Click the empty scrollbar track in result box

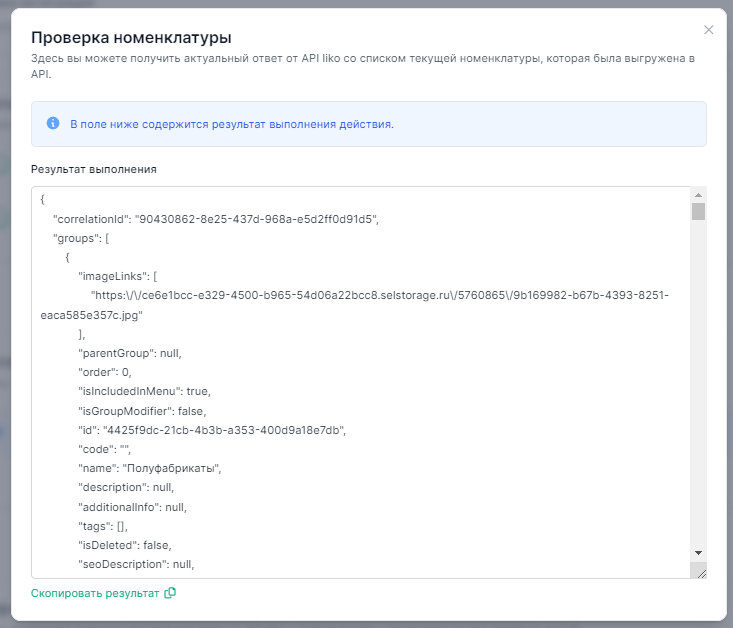coord(699,380)
